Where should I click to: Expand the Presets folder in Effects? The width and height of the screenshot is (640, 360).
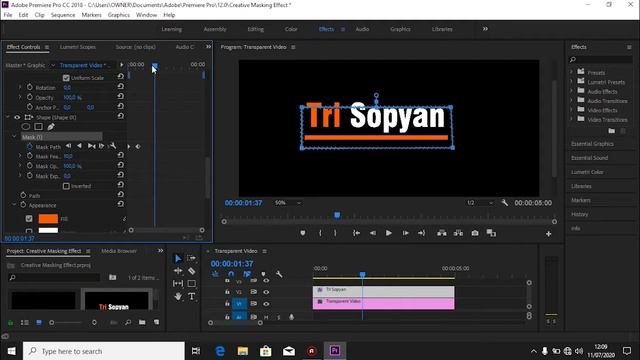(571, 72)
